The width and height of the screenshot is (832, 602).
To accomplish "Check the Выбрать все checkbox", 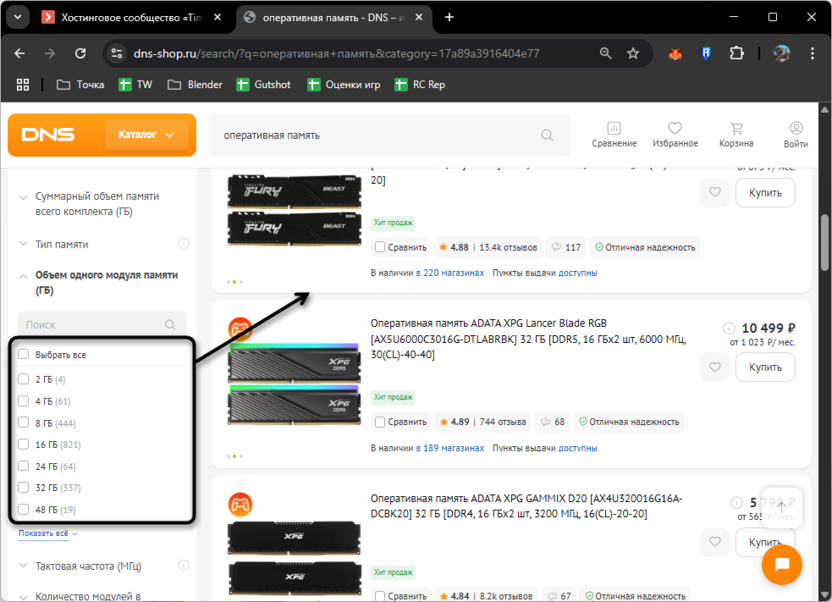I will pyautogui.click(x=23, y=354).
